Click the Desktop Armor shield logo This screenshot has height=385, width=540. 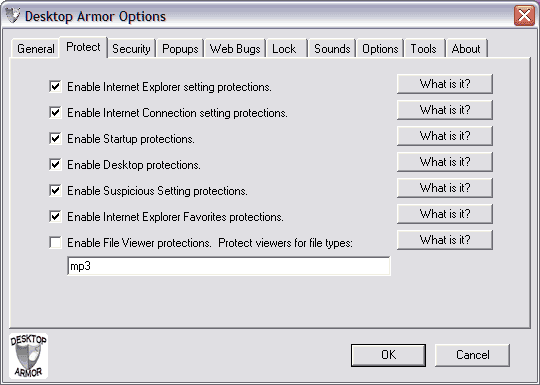point(29,356)
